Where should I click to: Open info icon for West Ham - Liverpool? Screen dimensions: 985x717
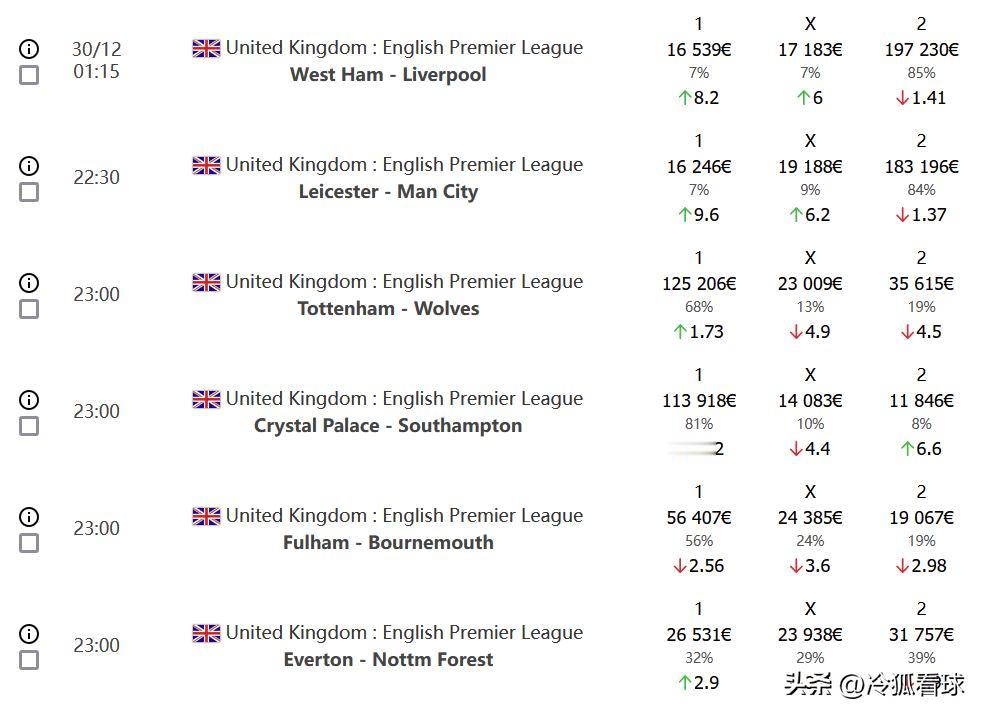pyautogui.click(x=29, y=48)
